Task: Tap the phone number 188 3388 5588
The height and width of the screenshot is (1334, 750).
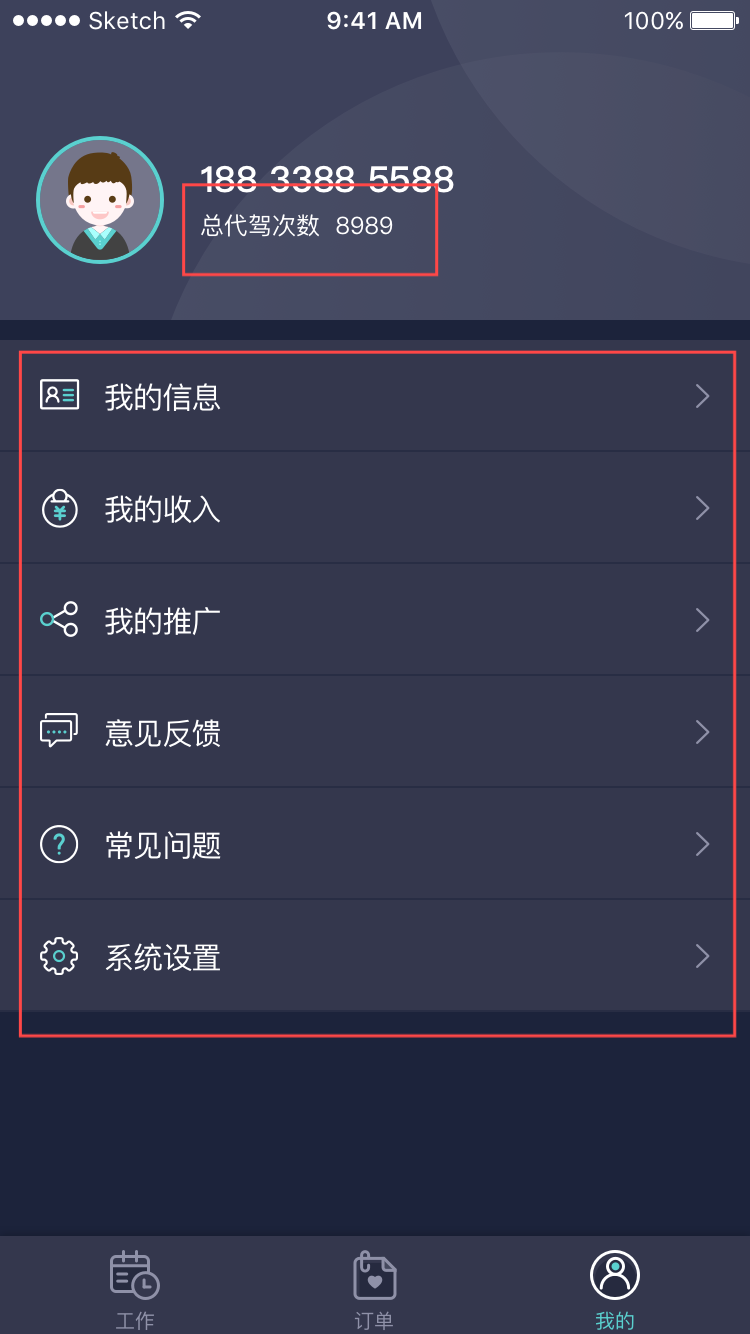Action: point(327,179)
